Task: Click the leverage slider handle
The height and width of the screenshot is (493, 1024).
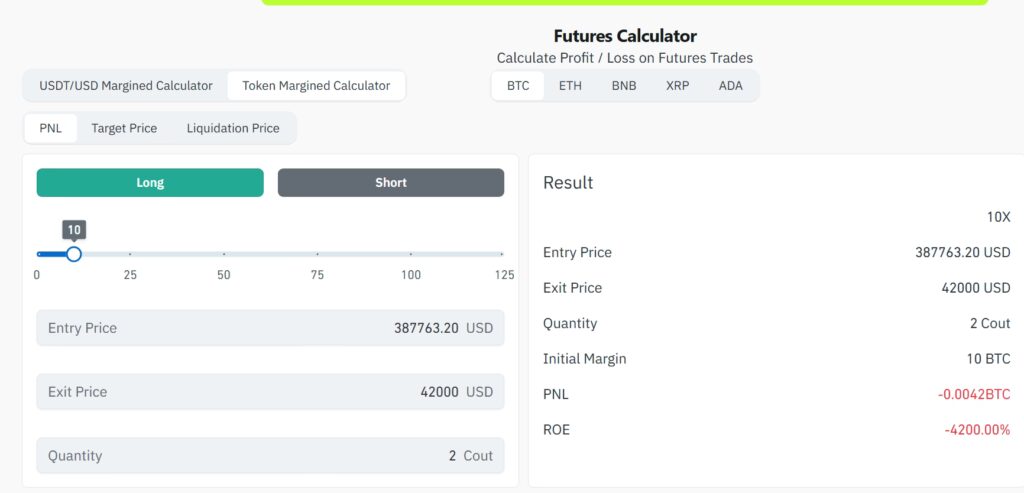Action: point(73,254)
